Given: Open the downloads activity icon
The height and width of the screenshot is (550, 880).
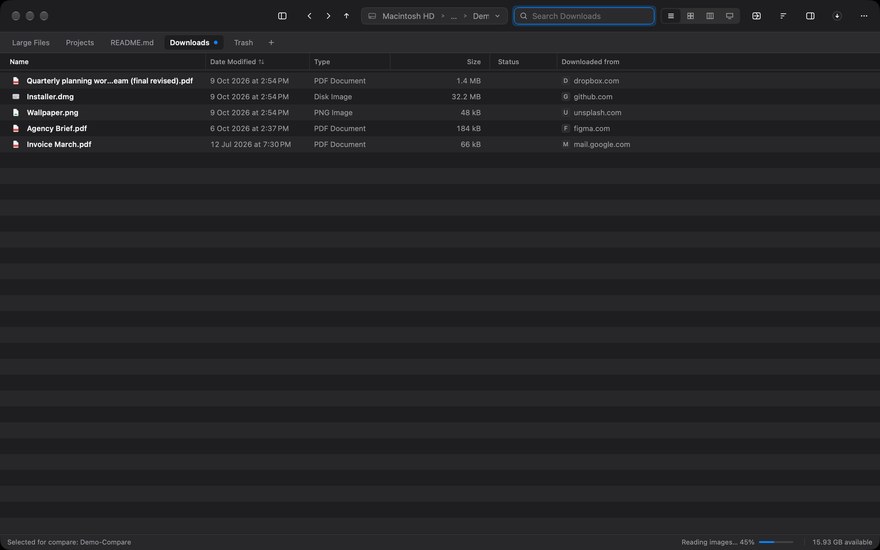Looking at the screenshot, I should point(837,16).
